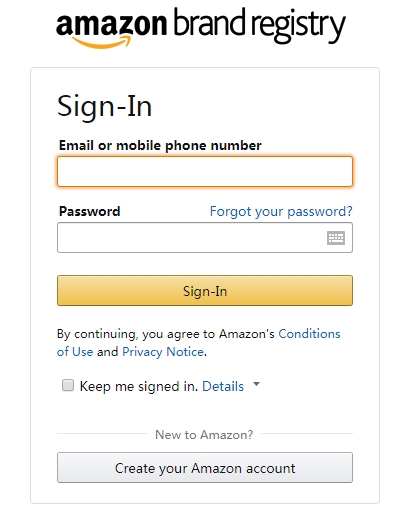Click the orange Amazon smile arrow
This screenshot has height=520, width=420.
coord(101,42)
